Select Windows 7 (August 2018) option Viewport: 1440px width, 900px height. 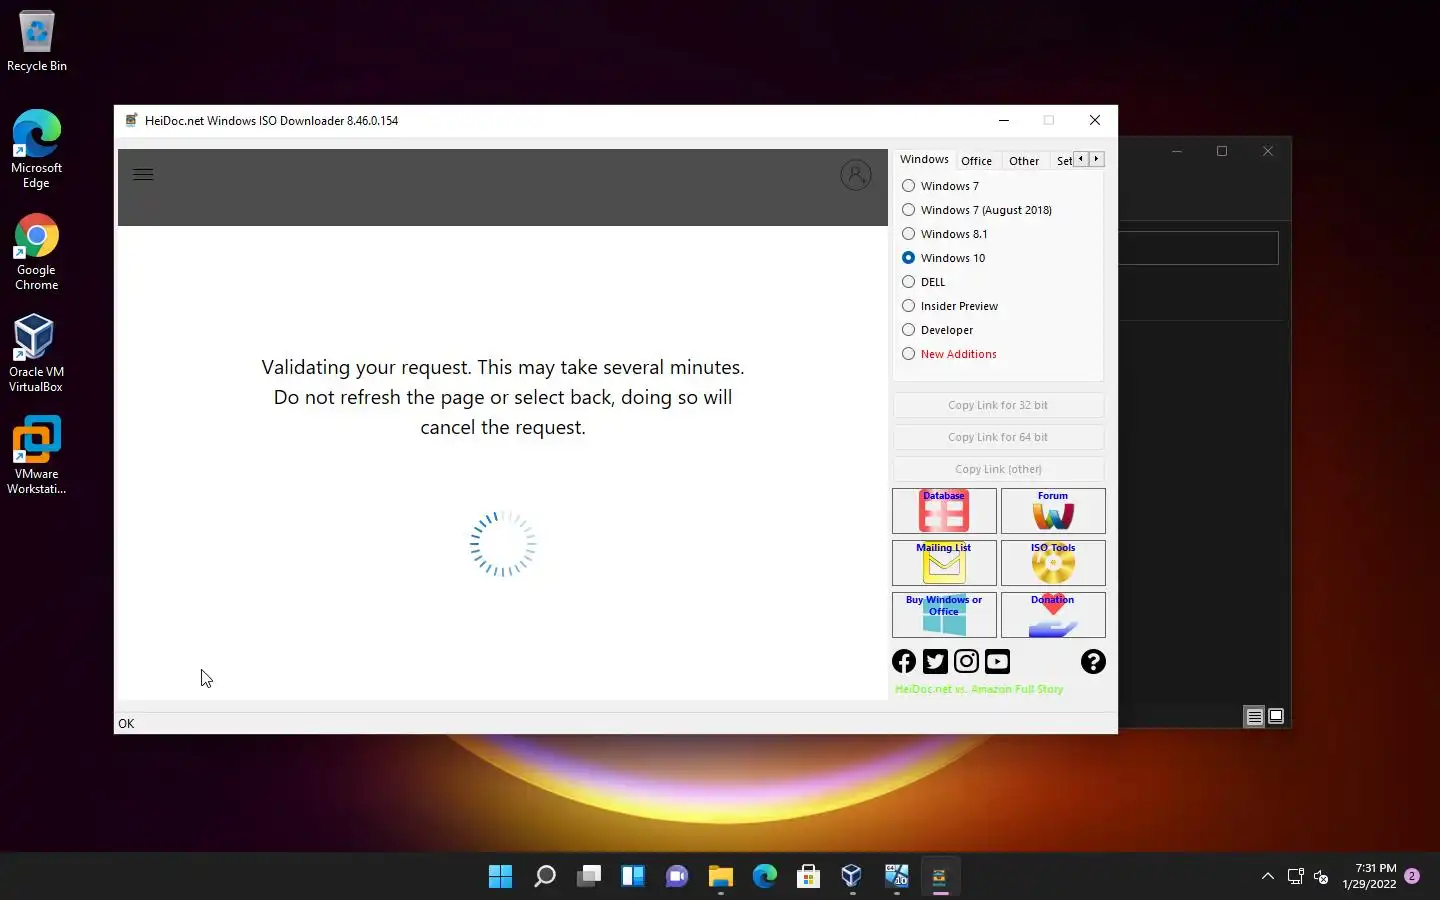tap(977, 210)
